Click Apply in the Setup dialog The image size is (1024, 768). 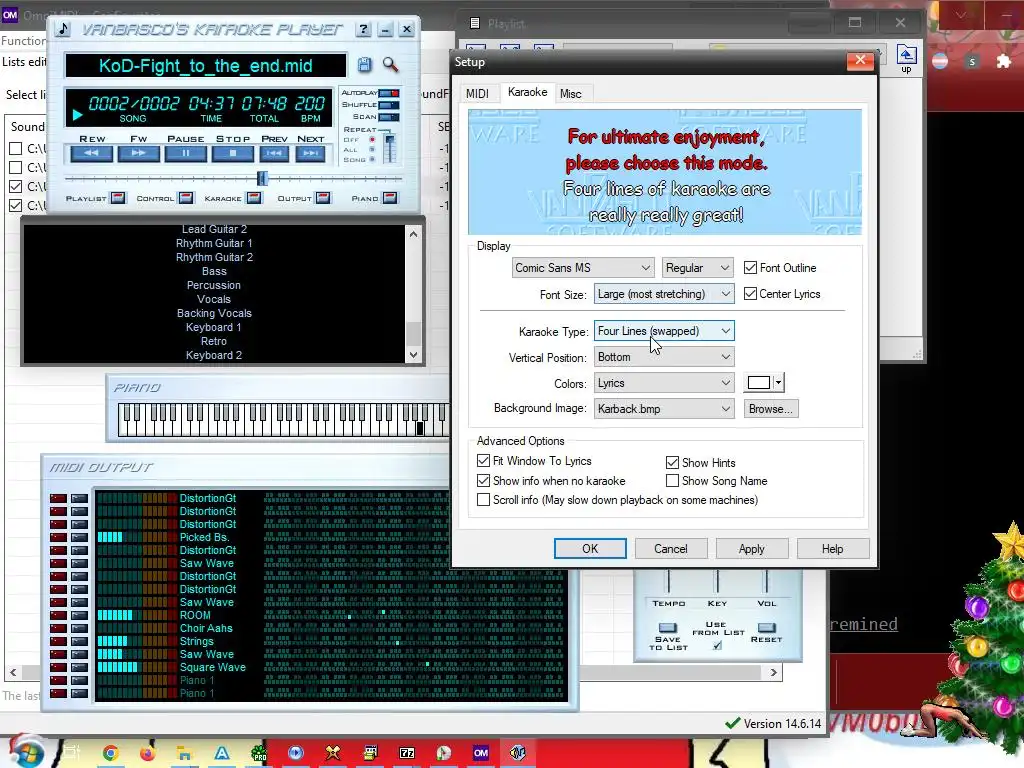[x=752, y=549]
